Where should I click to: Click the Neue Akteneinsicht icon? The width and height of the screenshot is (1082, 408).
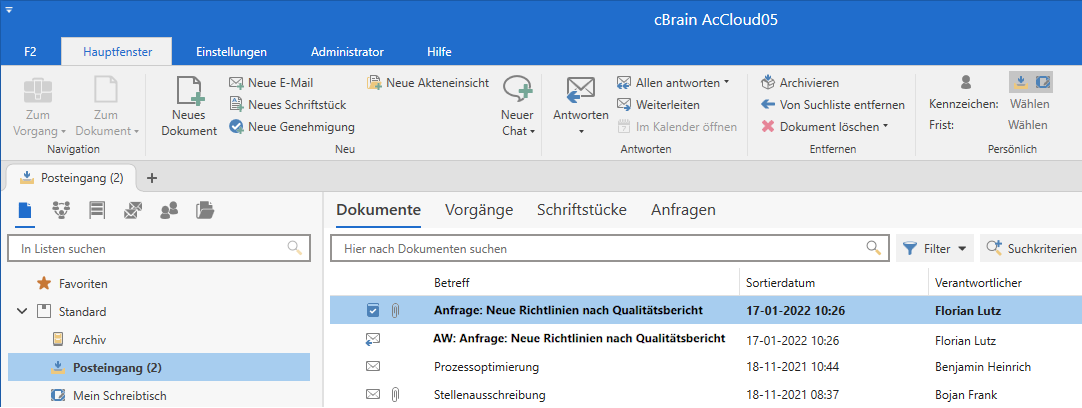(x=374, y=83)
